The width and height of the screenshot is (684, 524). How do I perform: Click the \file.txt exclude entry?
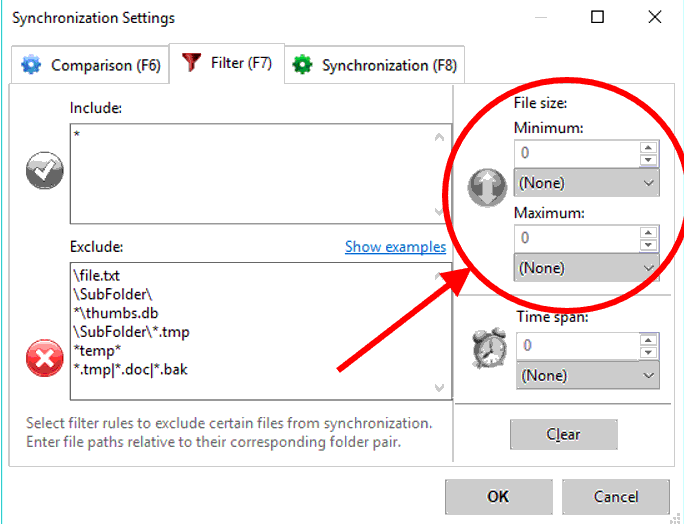click(96, 276)
